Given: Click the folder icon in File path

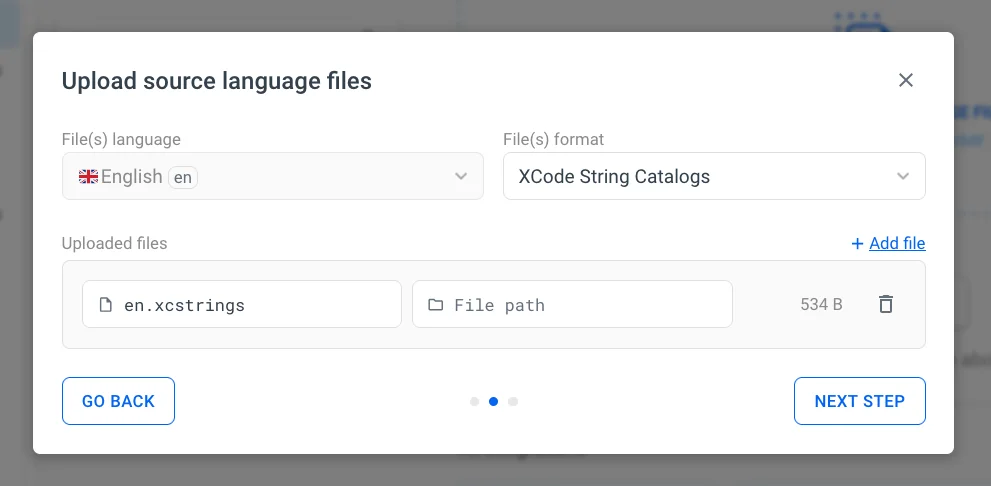Looking at the screenshot, I should click(x=435, y=305).
